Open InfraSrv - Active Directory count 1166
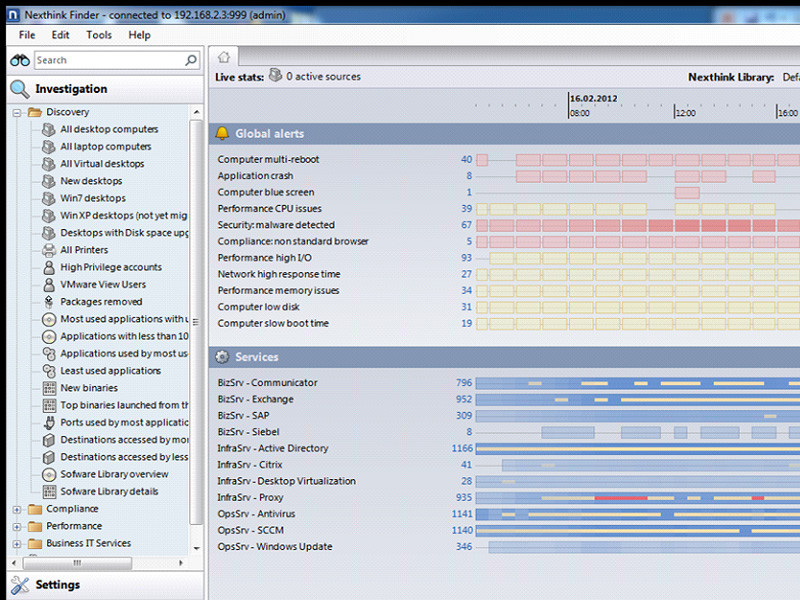Screen dimensions: 800x600 point(462,448)
